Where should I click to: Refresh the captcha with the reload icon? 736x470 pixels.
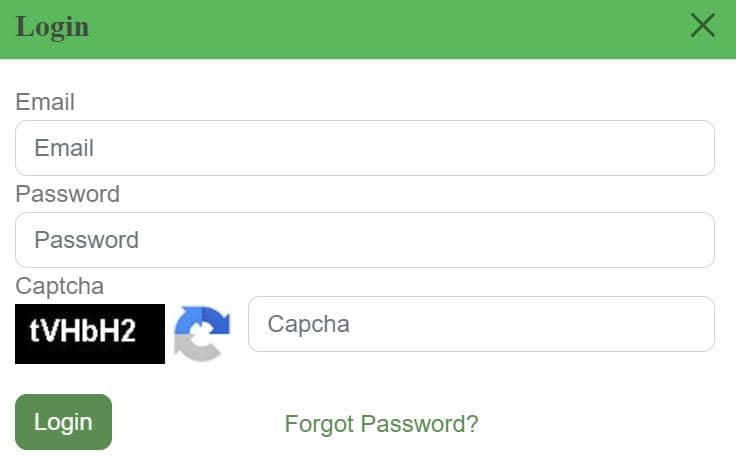[x=202, y=333]
